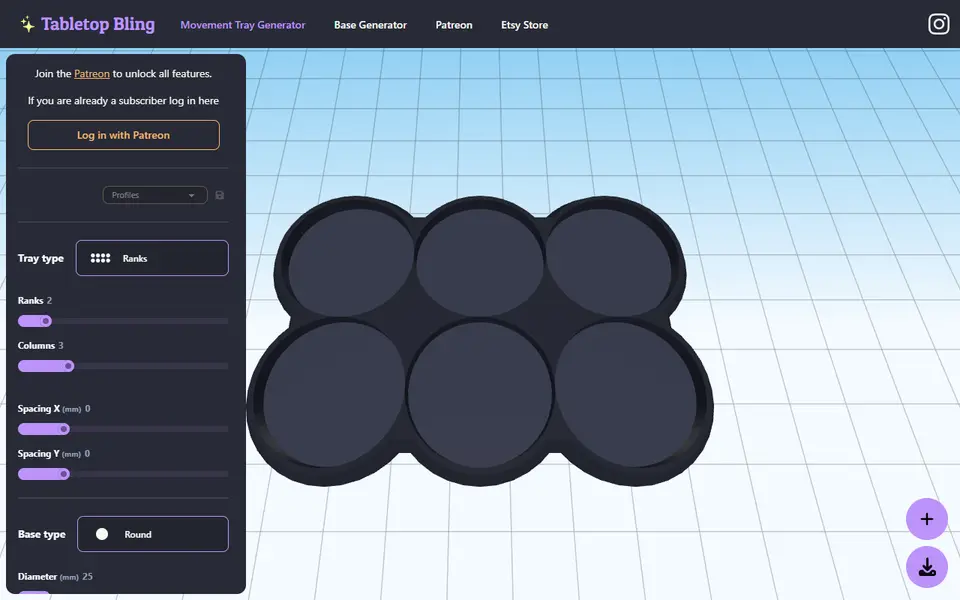The height and width of the screenshot is (600, 960).
Task: Click the Base type label
Action: pyautogui.click(x=42, y=534)
